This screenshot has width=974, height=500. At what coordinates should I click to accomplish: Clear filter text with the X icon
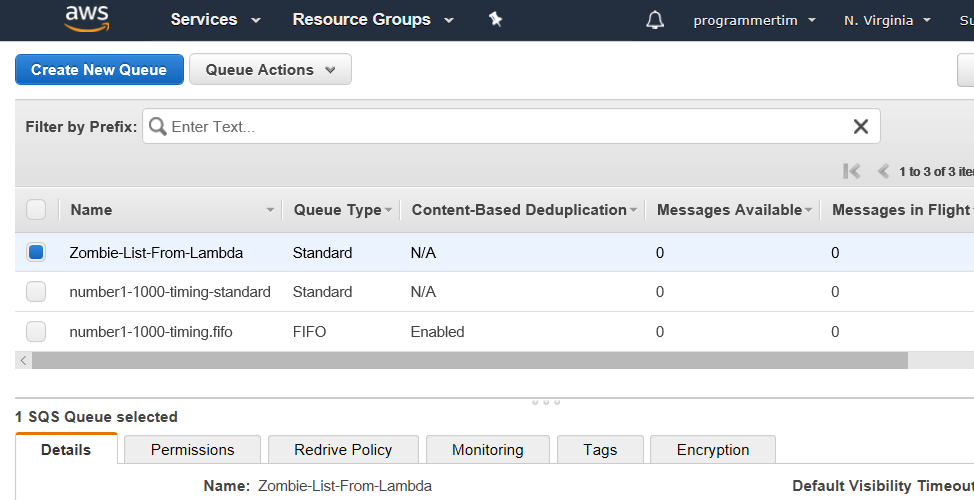pyautogui.click(x=860, y=126)
